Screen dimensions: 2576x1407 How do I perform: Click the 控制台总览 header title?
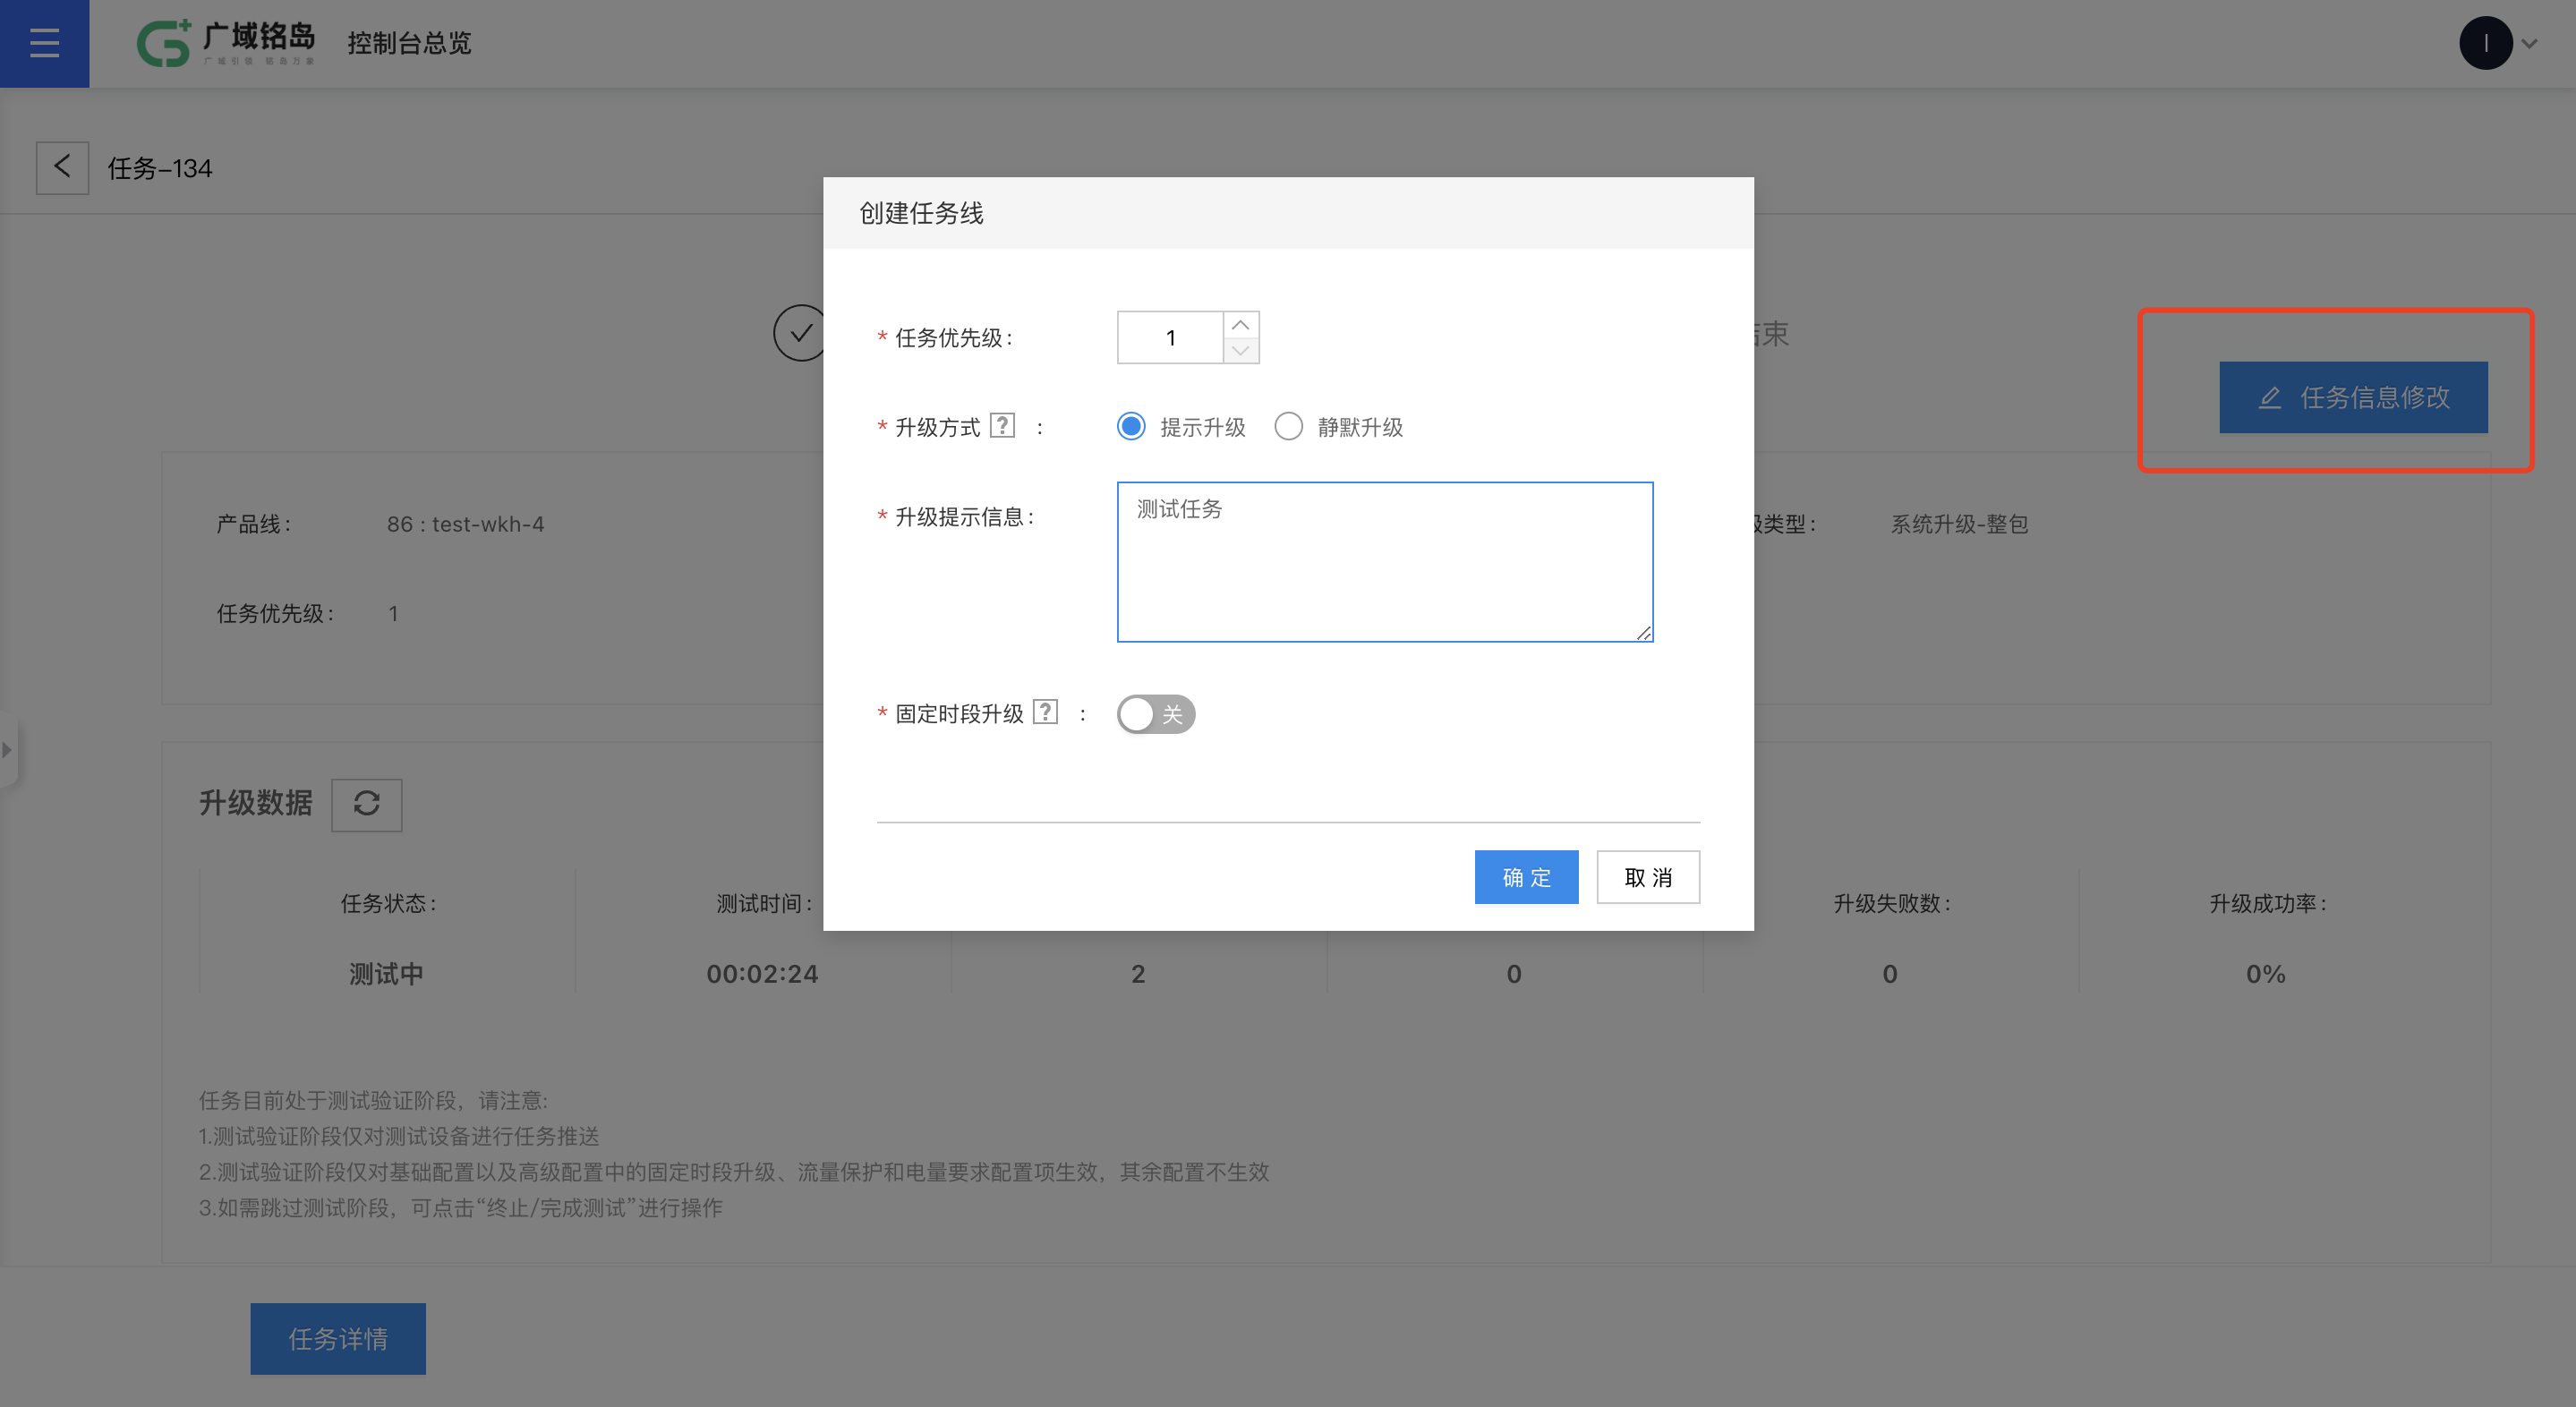409,43
